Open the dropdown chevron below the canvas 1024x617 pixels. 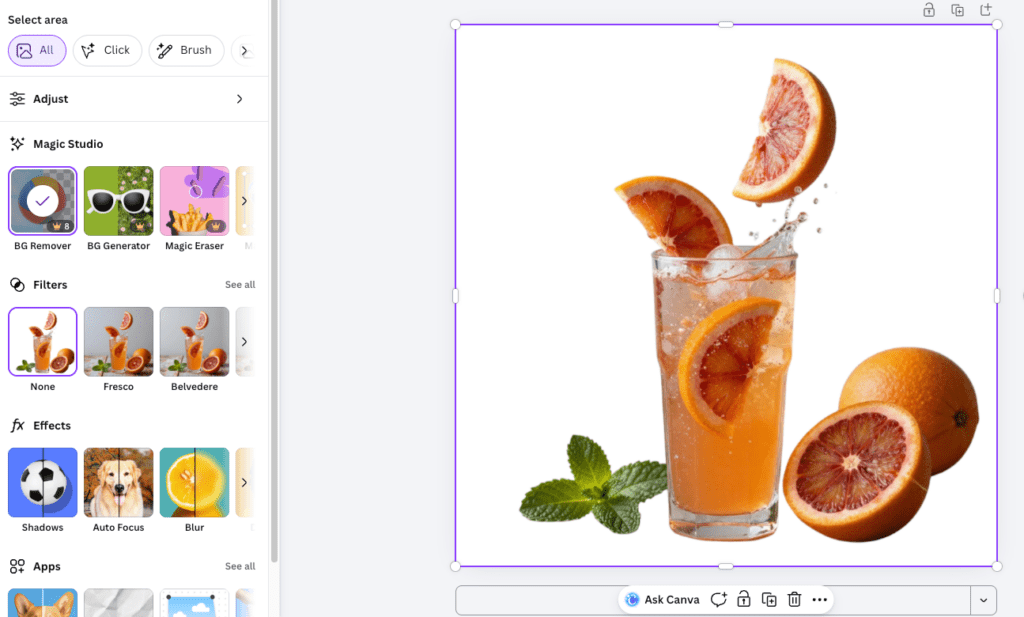click(x=983, y=600)
